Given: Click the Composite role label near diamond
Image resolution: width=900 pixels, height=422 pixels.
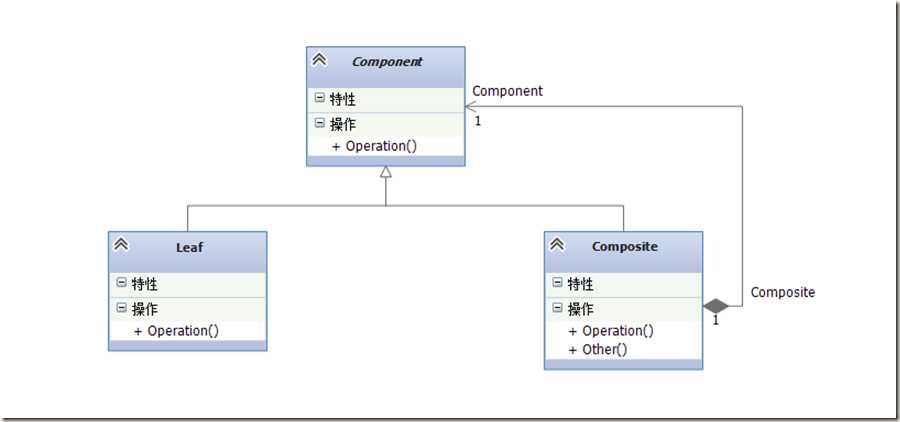Looking at the screenshot, I should 783,292.
